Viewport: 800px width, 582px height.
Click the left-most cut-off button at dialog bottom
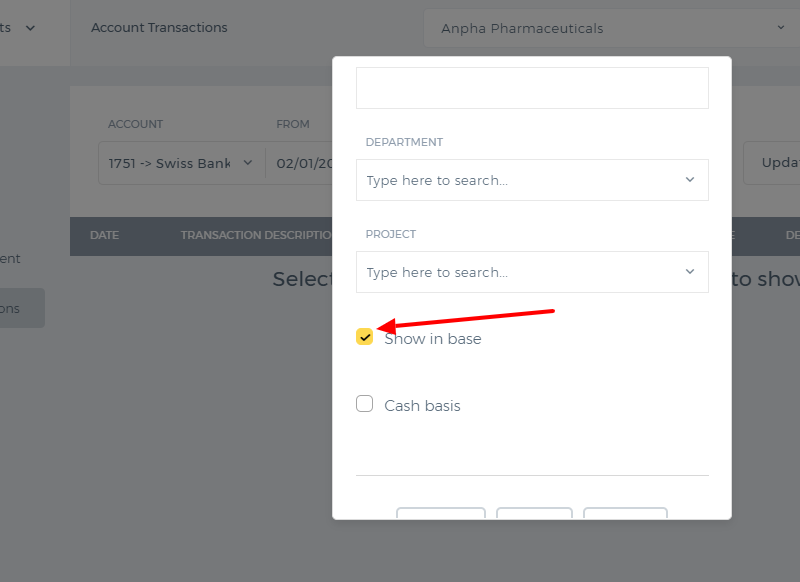pyautogui.click(x=441, y=513)
